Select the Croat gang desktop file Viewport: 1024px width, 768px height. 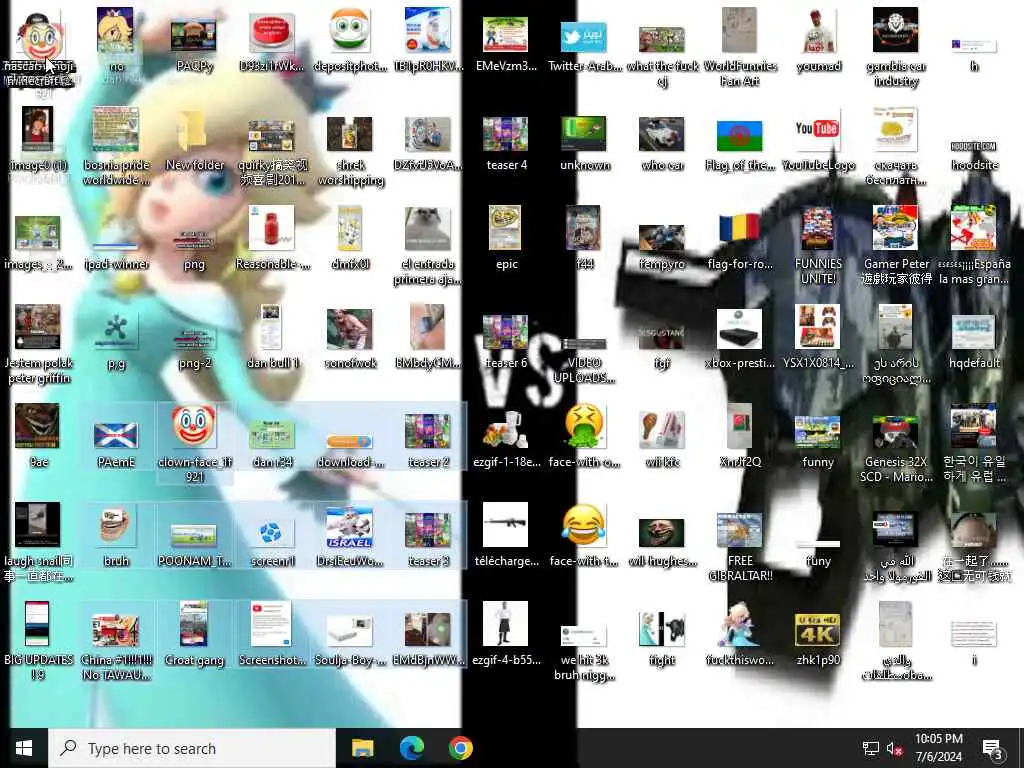pyautogui.click(x=194, y=633)
